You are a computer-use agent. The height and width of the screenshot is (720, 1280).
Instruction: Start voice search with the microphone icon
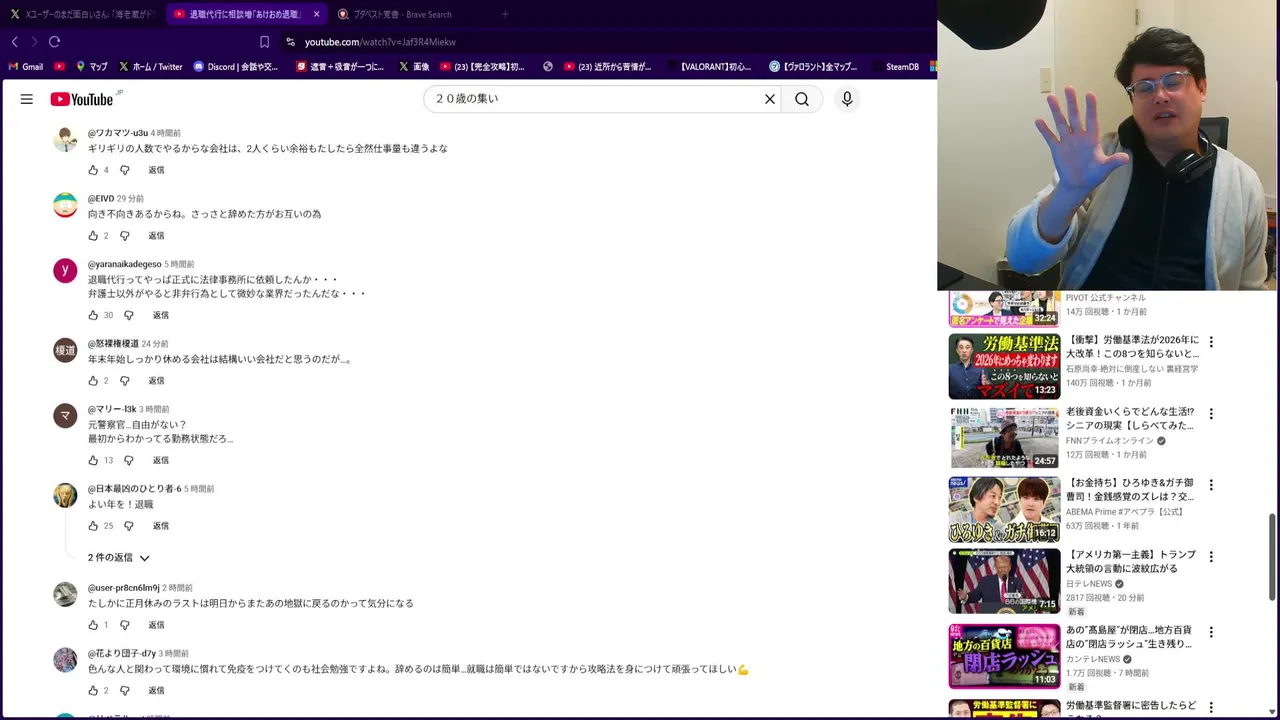[x=847, y=99]
